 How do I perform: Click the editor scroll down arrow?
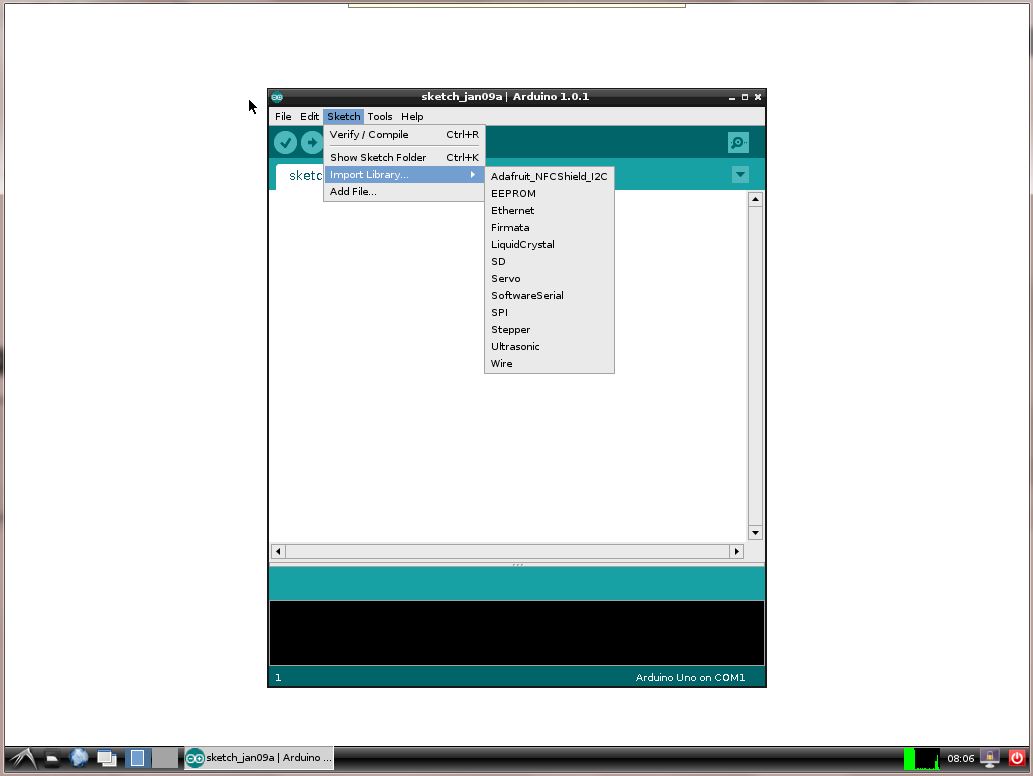[x=755, y=532]
